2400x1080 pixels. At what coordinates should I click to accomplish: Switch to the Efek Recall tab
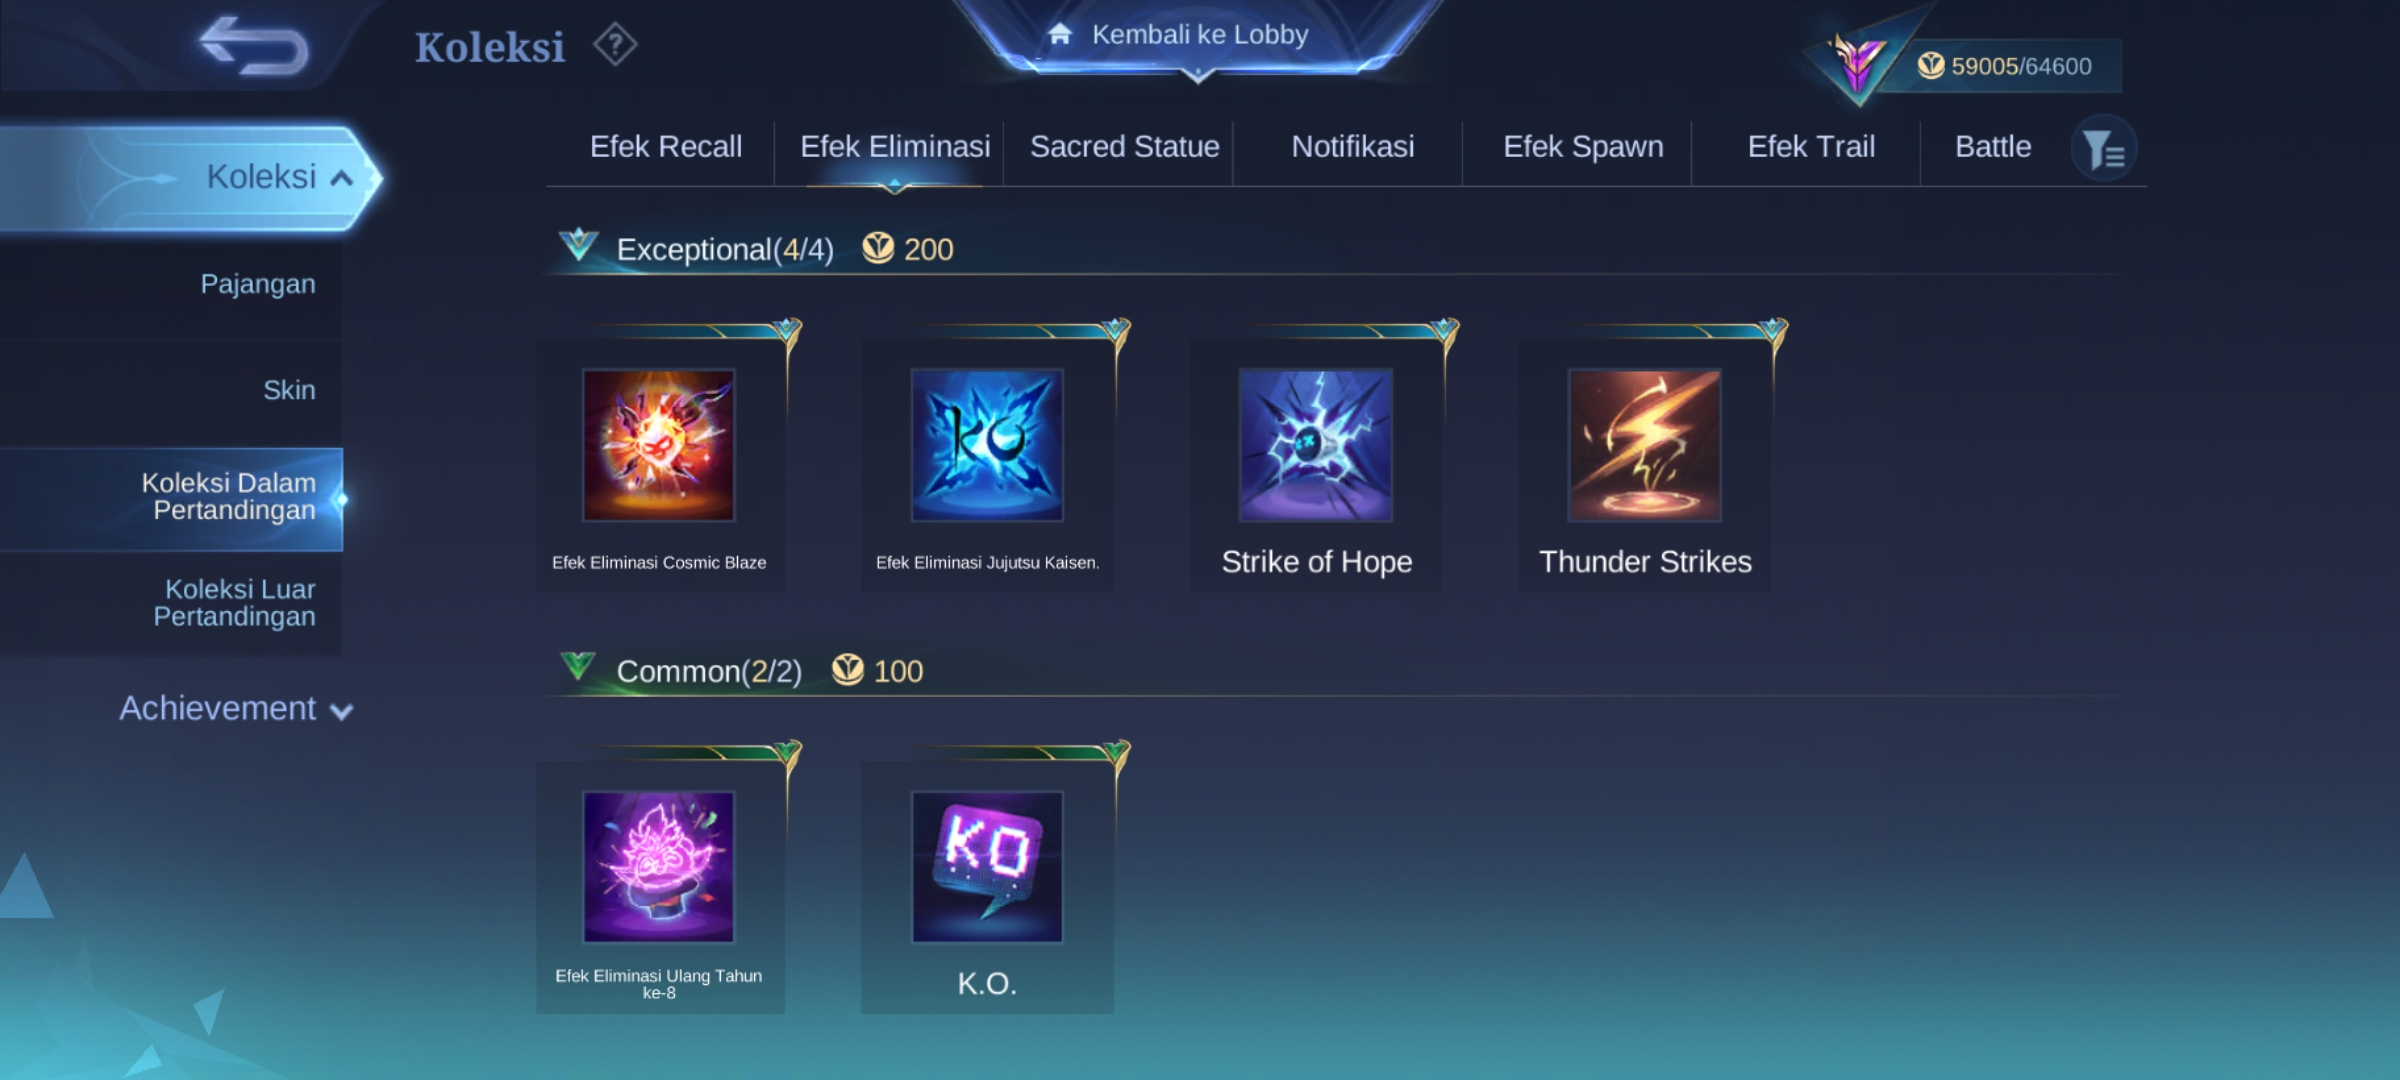666,147
